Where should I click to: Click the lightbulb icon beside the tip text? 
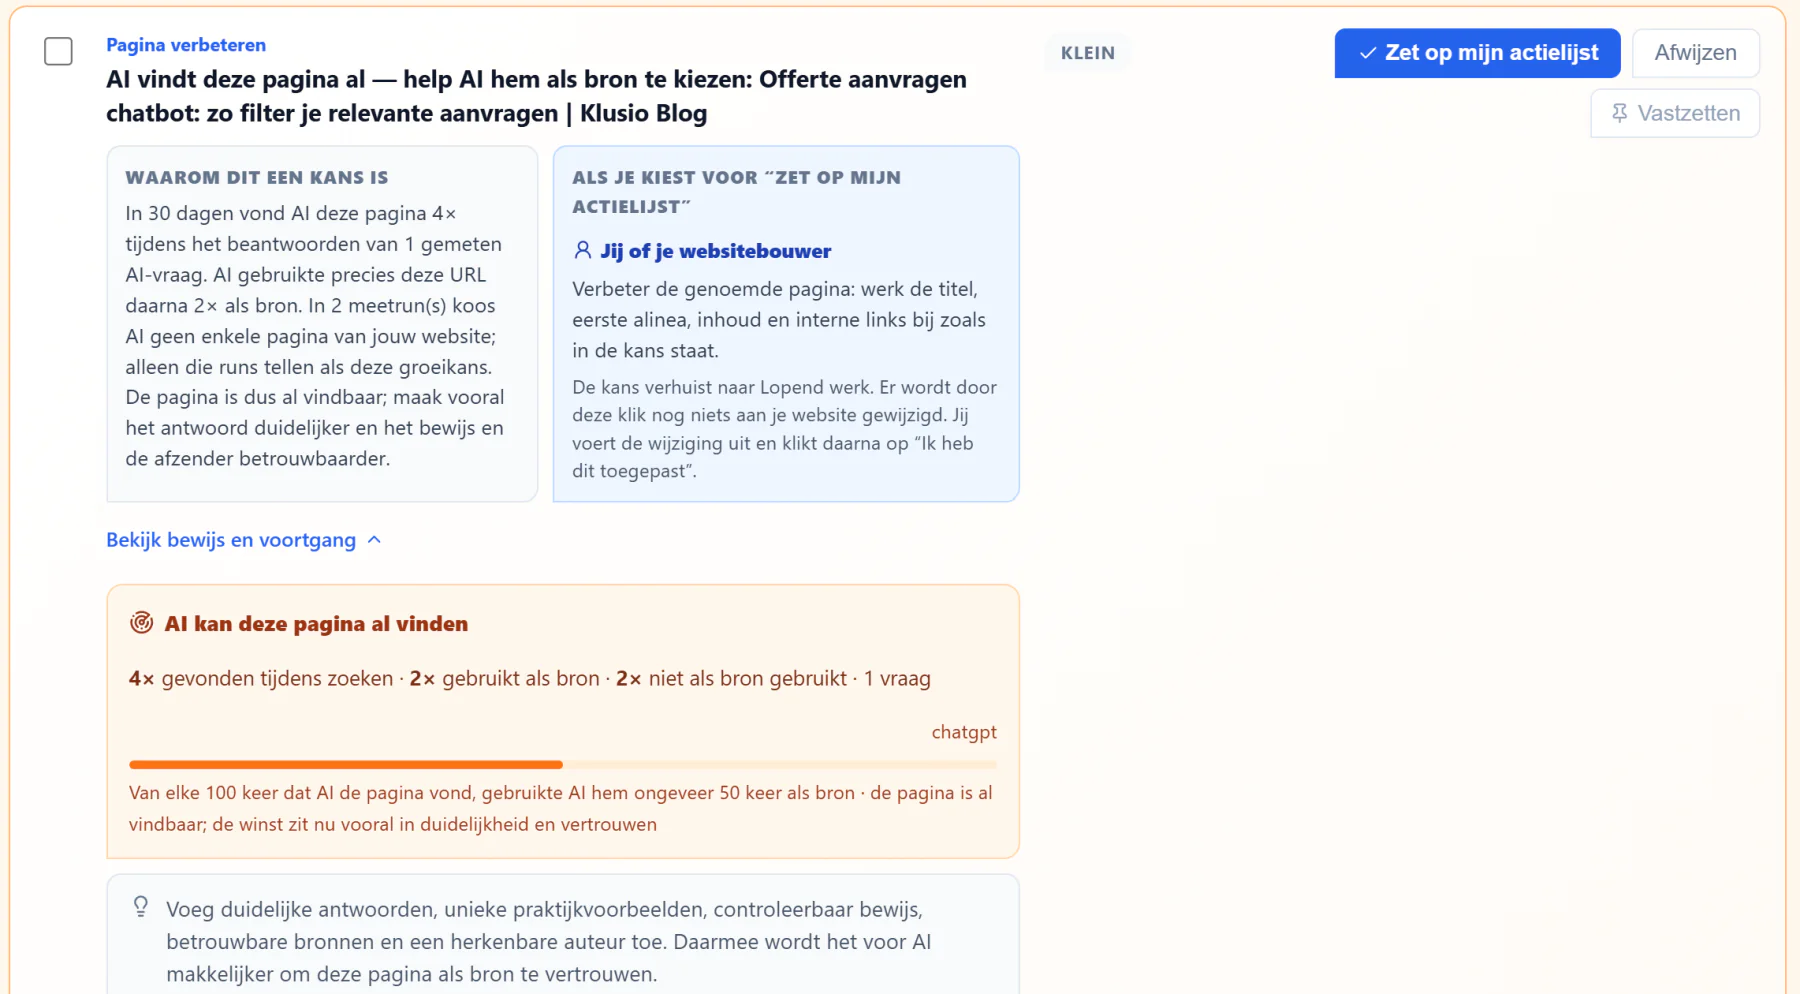[141, 906]
